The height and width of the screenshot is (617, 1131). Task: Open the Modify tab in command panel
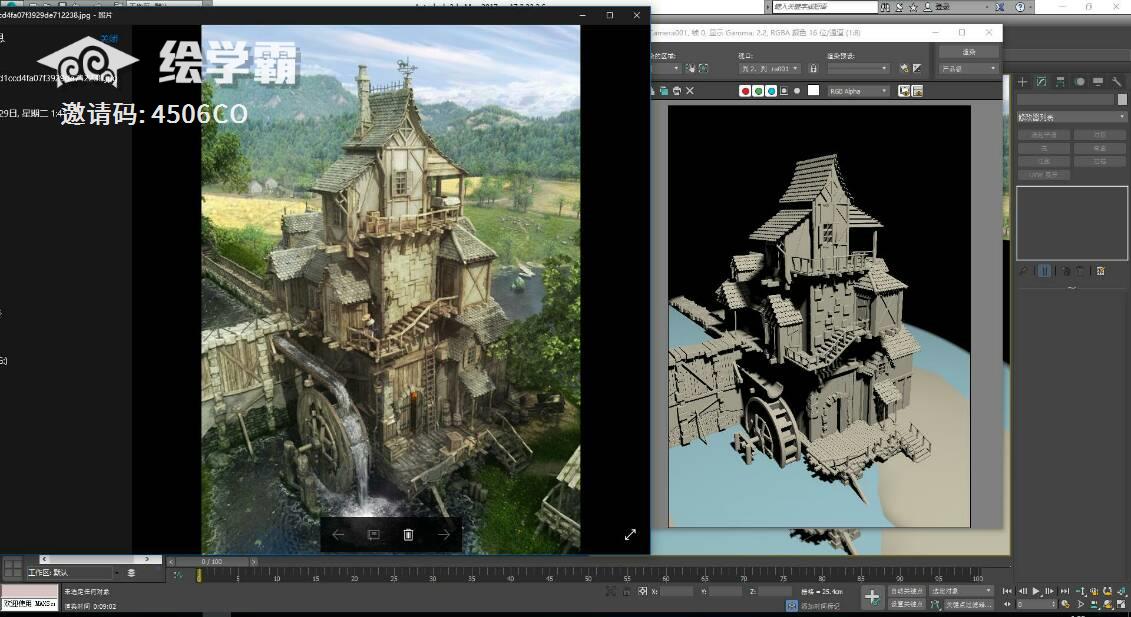[1042, 82]
